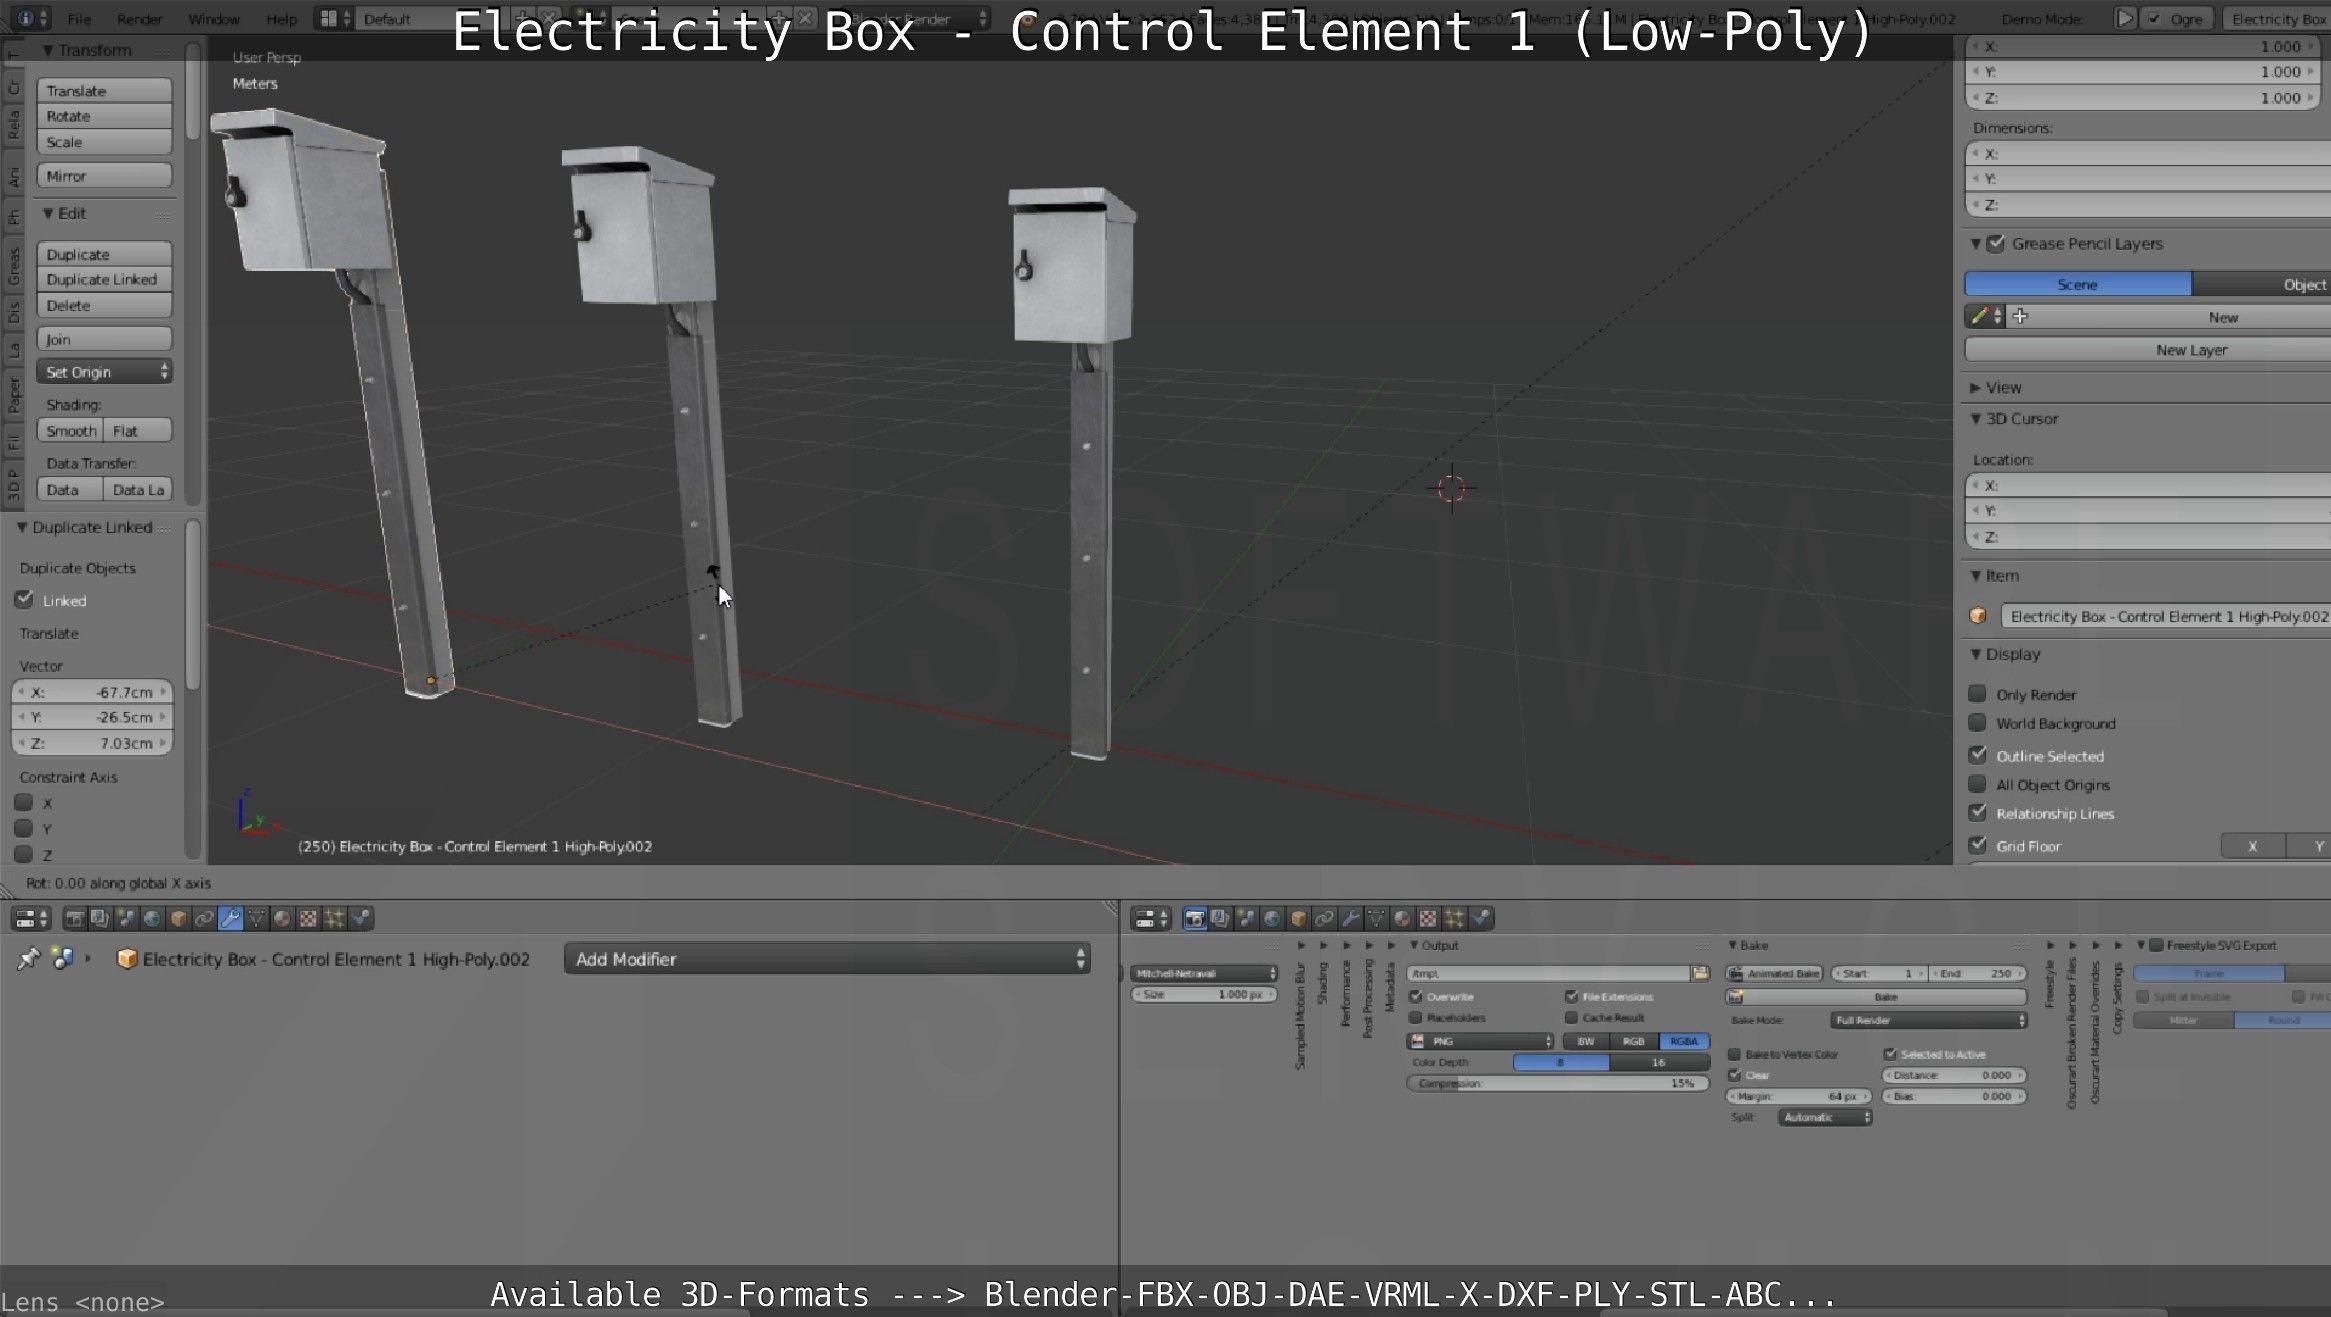Select active Render camera tab in render properties editor

tap(1195, 918)
